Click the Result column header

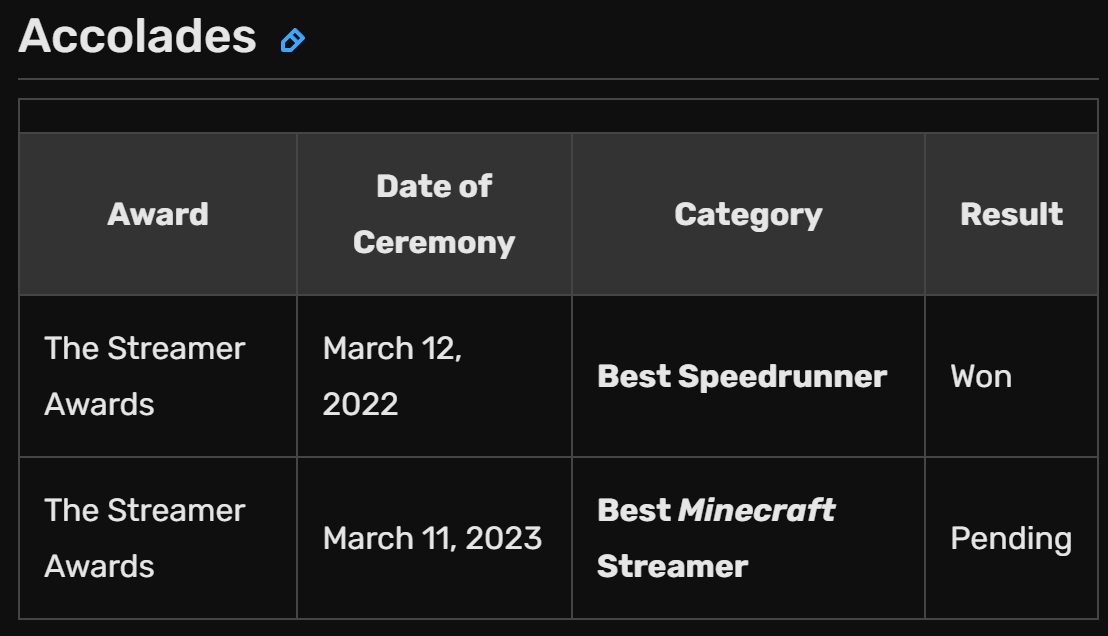(x=1011, y=214)
